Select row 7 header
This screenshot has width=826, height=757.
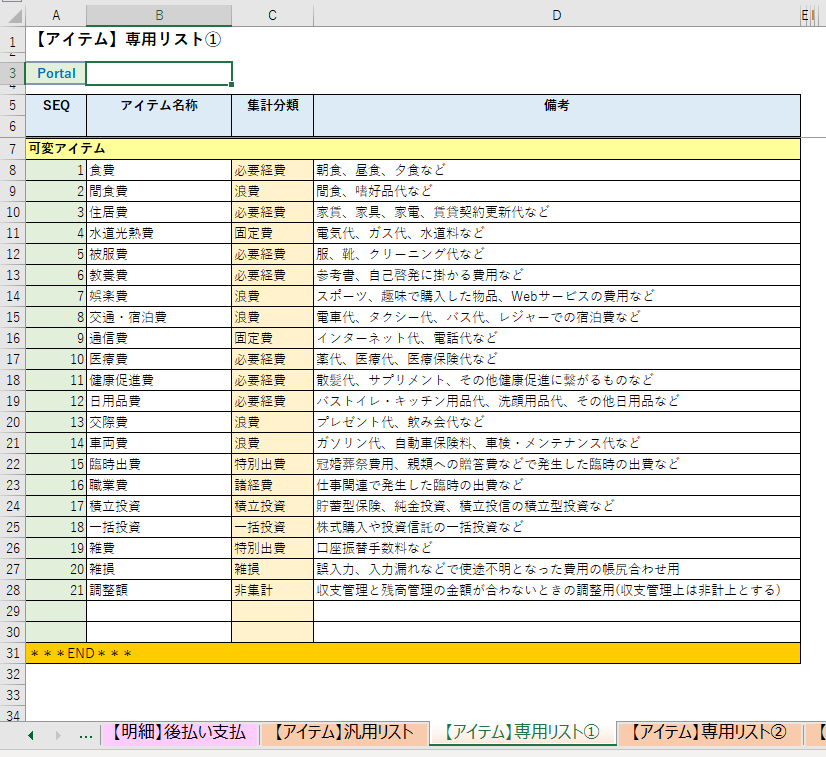coord(13,149)
